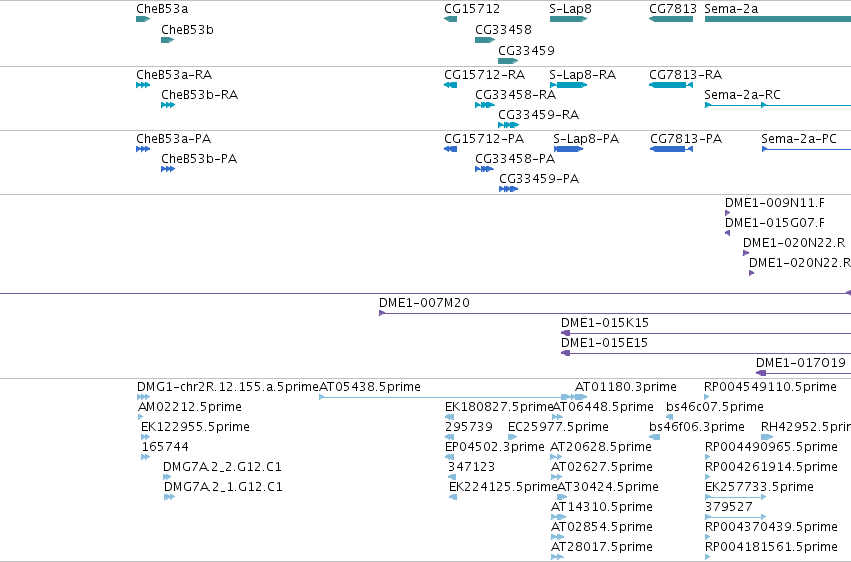Select the RP004261914.5prime EST

click(x=708, y=478)
